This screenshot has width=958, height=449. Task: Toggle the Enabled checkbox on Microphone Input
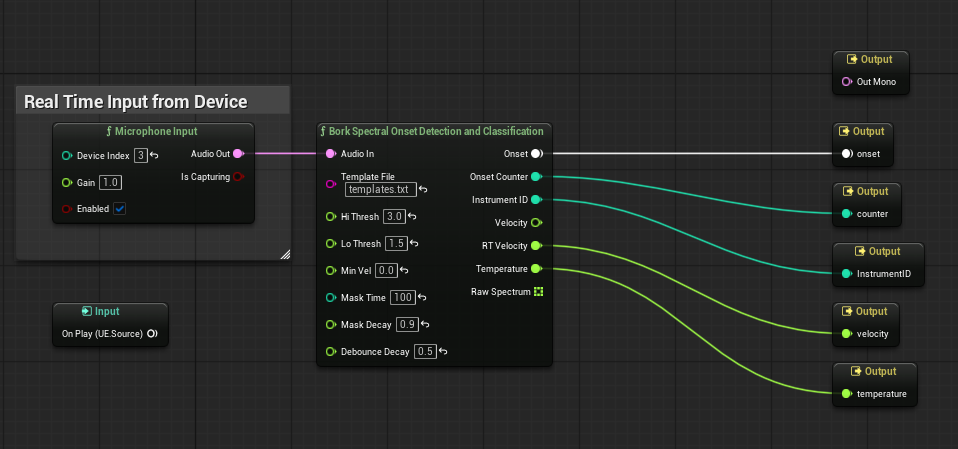point(120,209)
